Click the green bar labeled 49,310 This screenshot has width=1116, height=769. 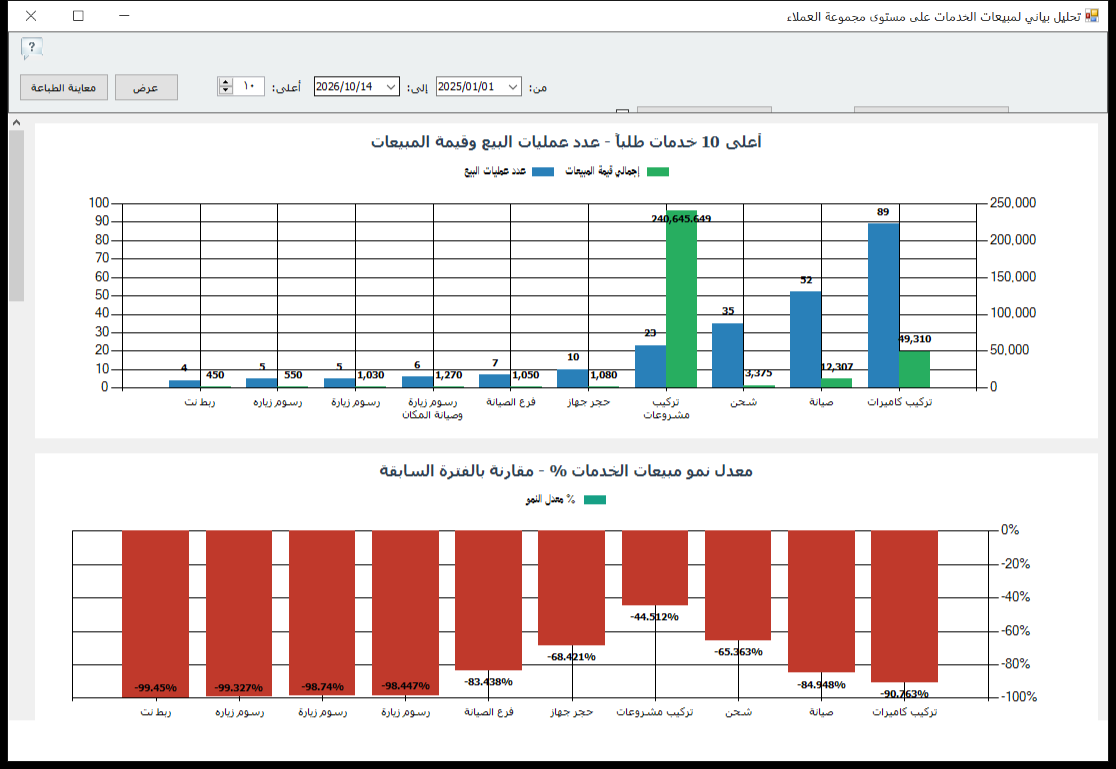(915, 369)
